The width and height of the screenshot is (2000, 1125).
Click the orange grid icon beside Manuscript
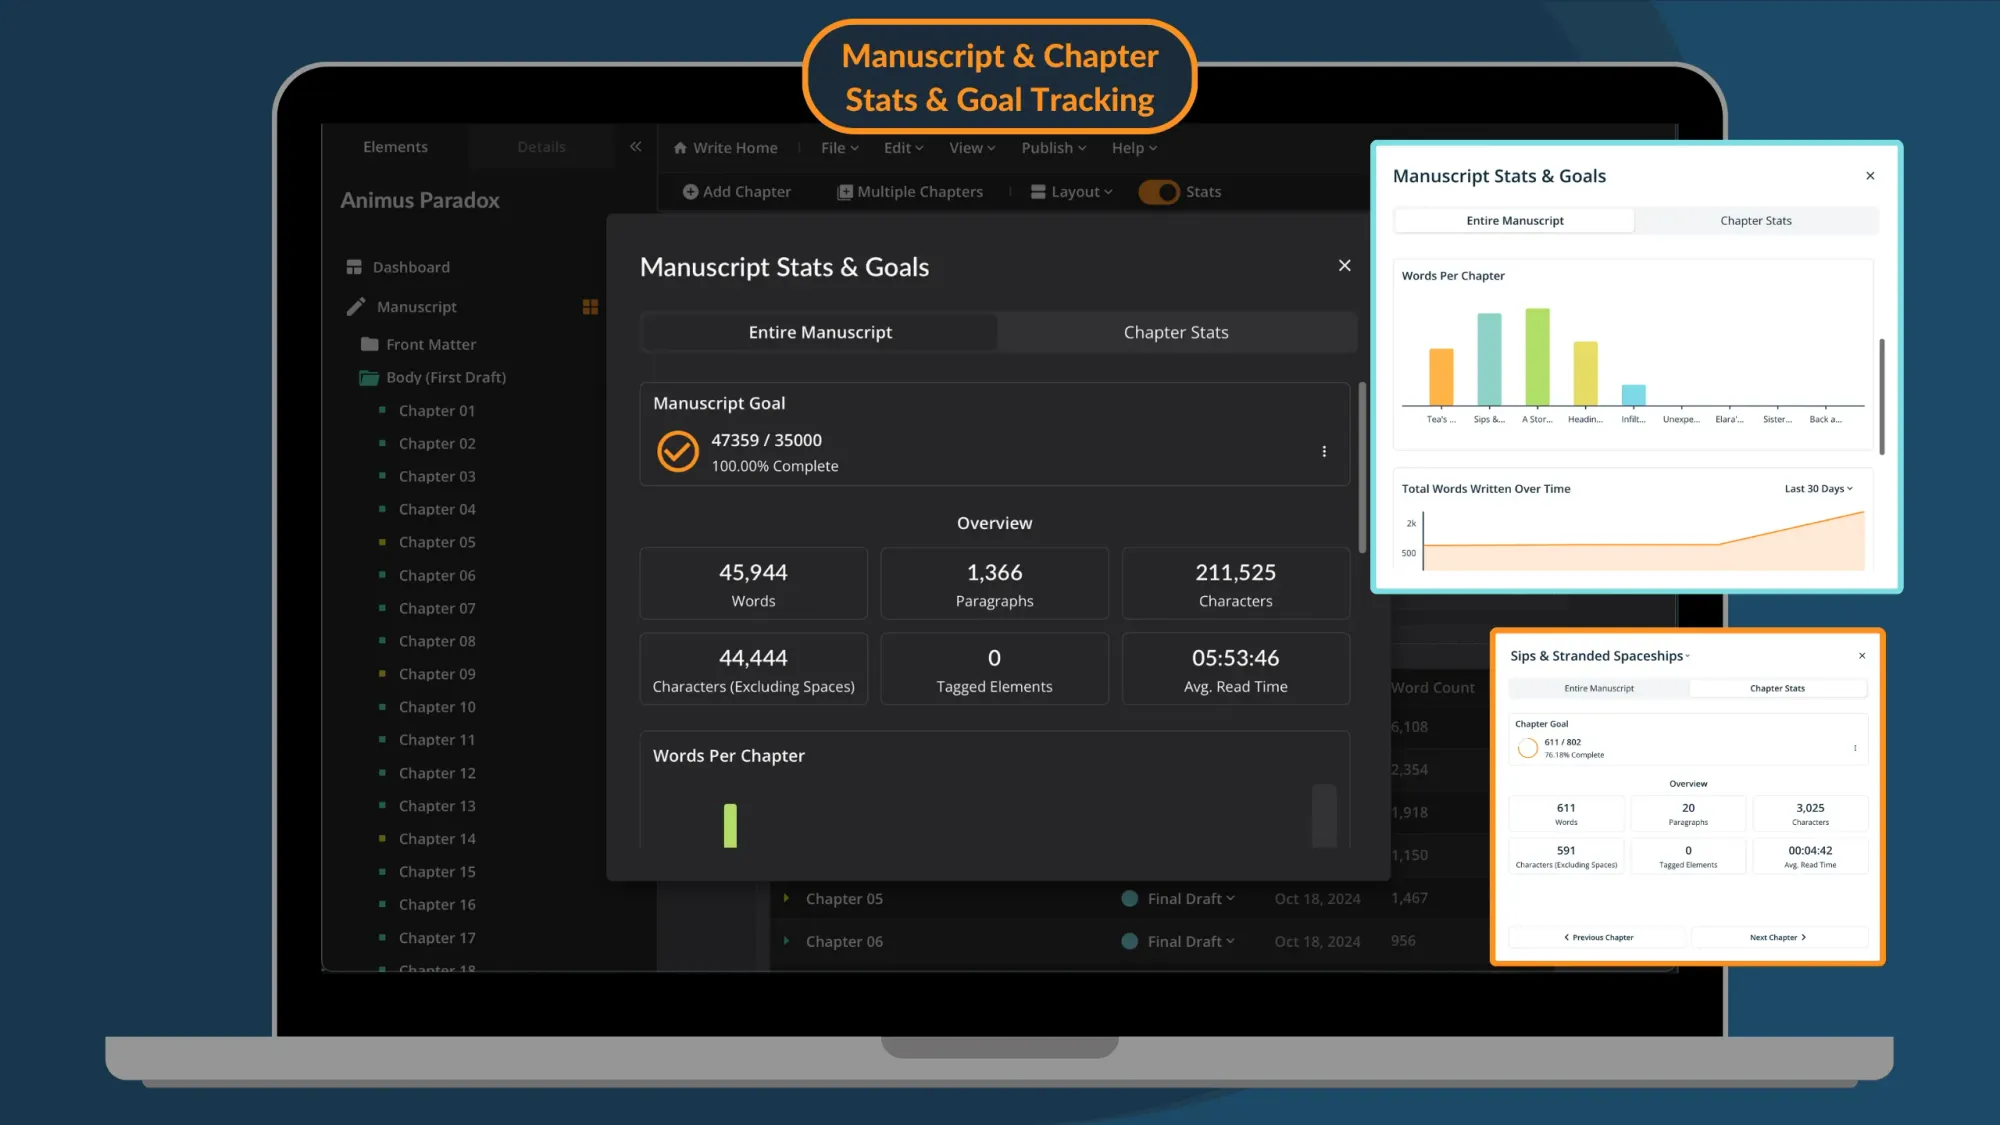point(590,307)
